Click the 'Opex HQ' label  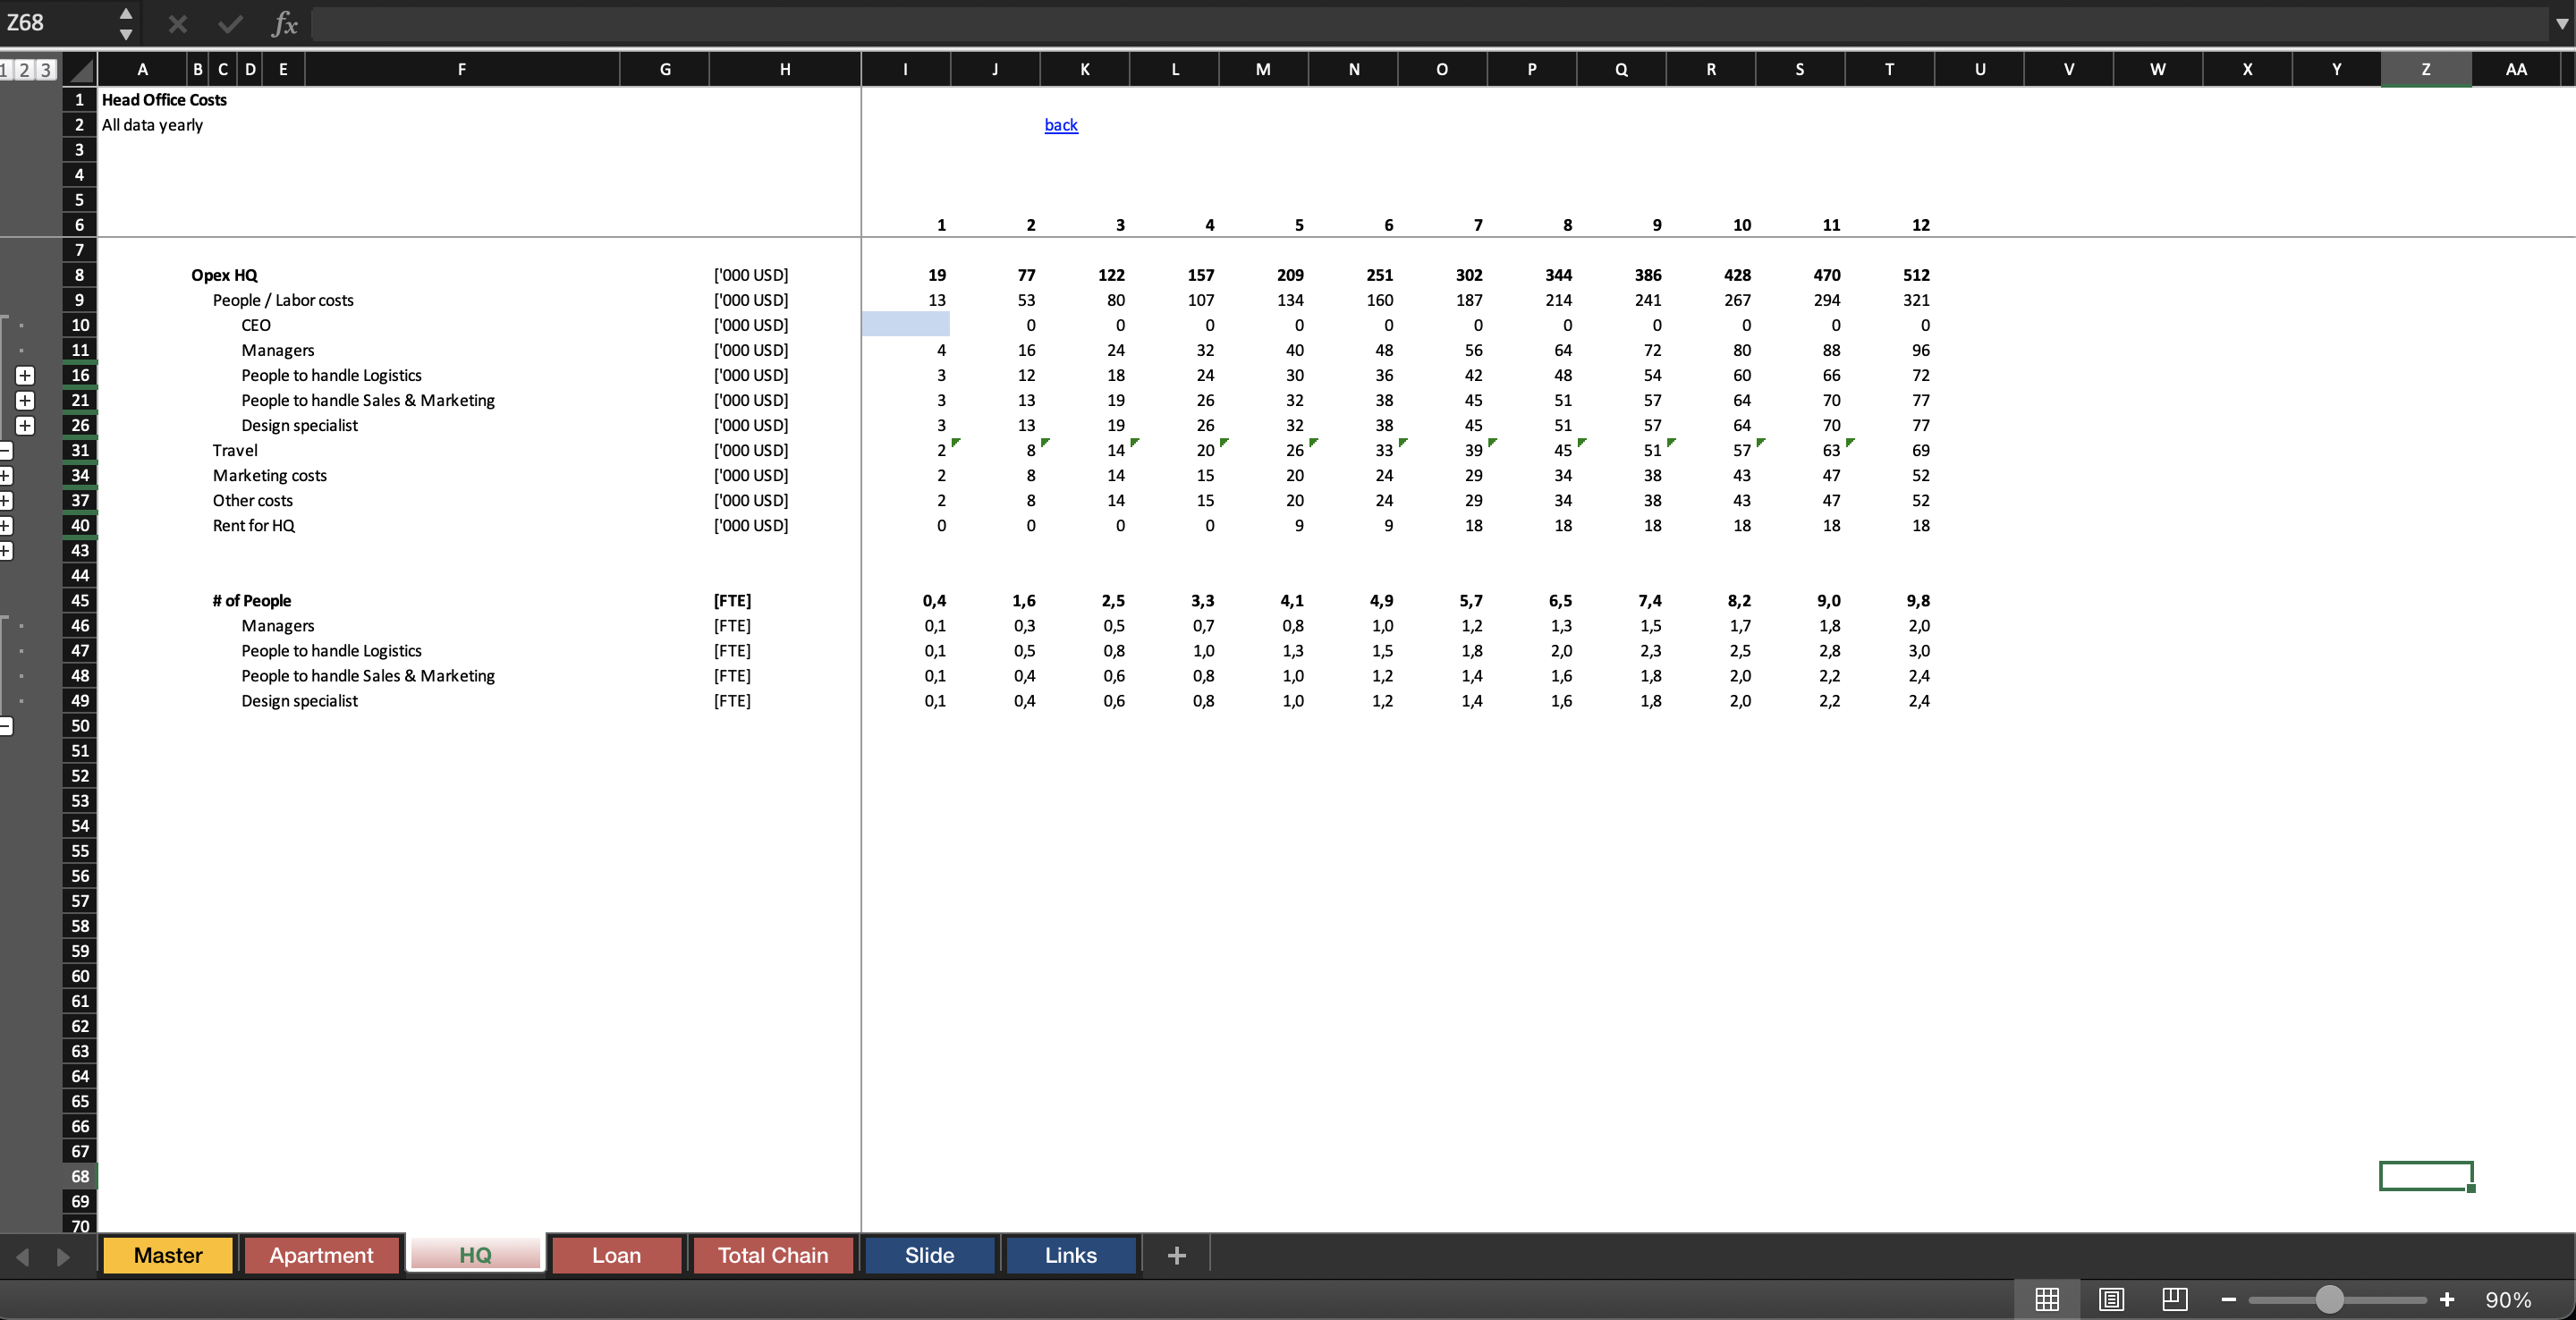pyautogui.click(x=224, y=275)
